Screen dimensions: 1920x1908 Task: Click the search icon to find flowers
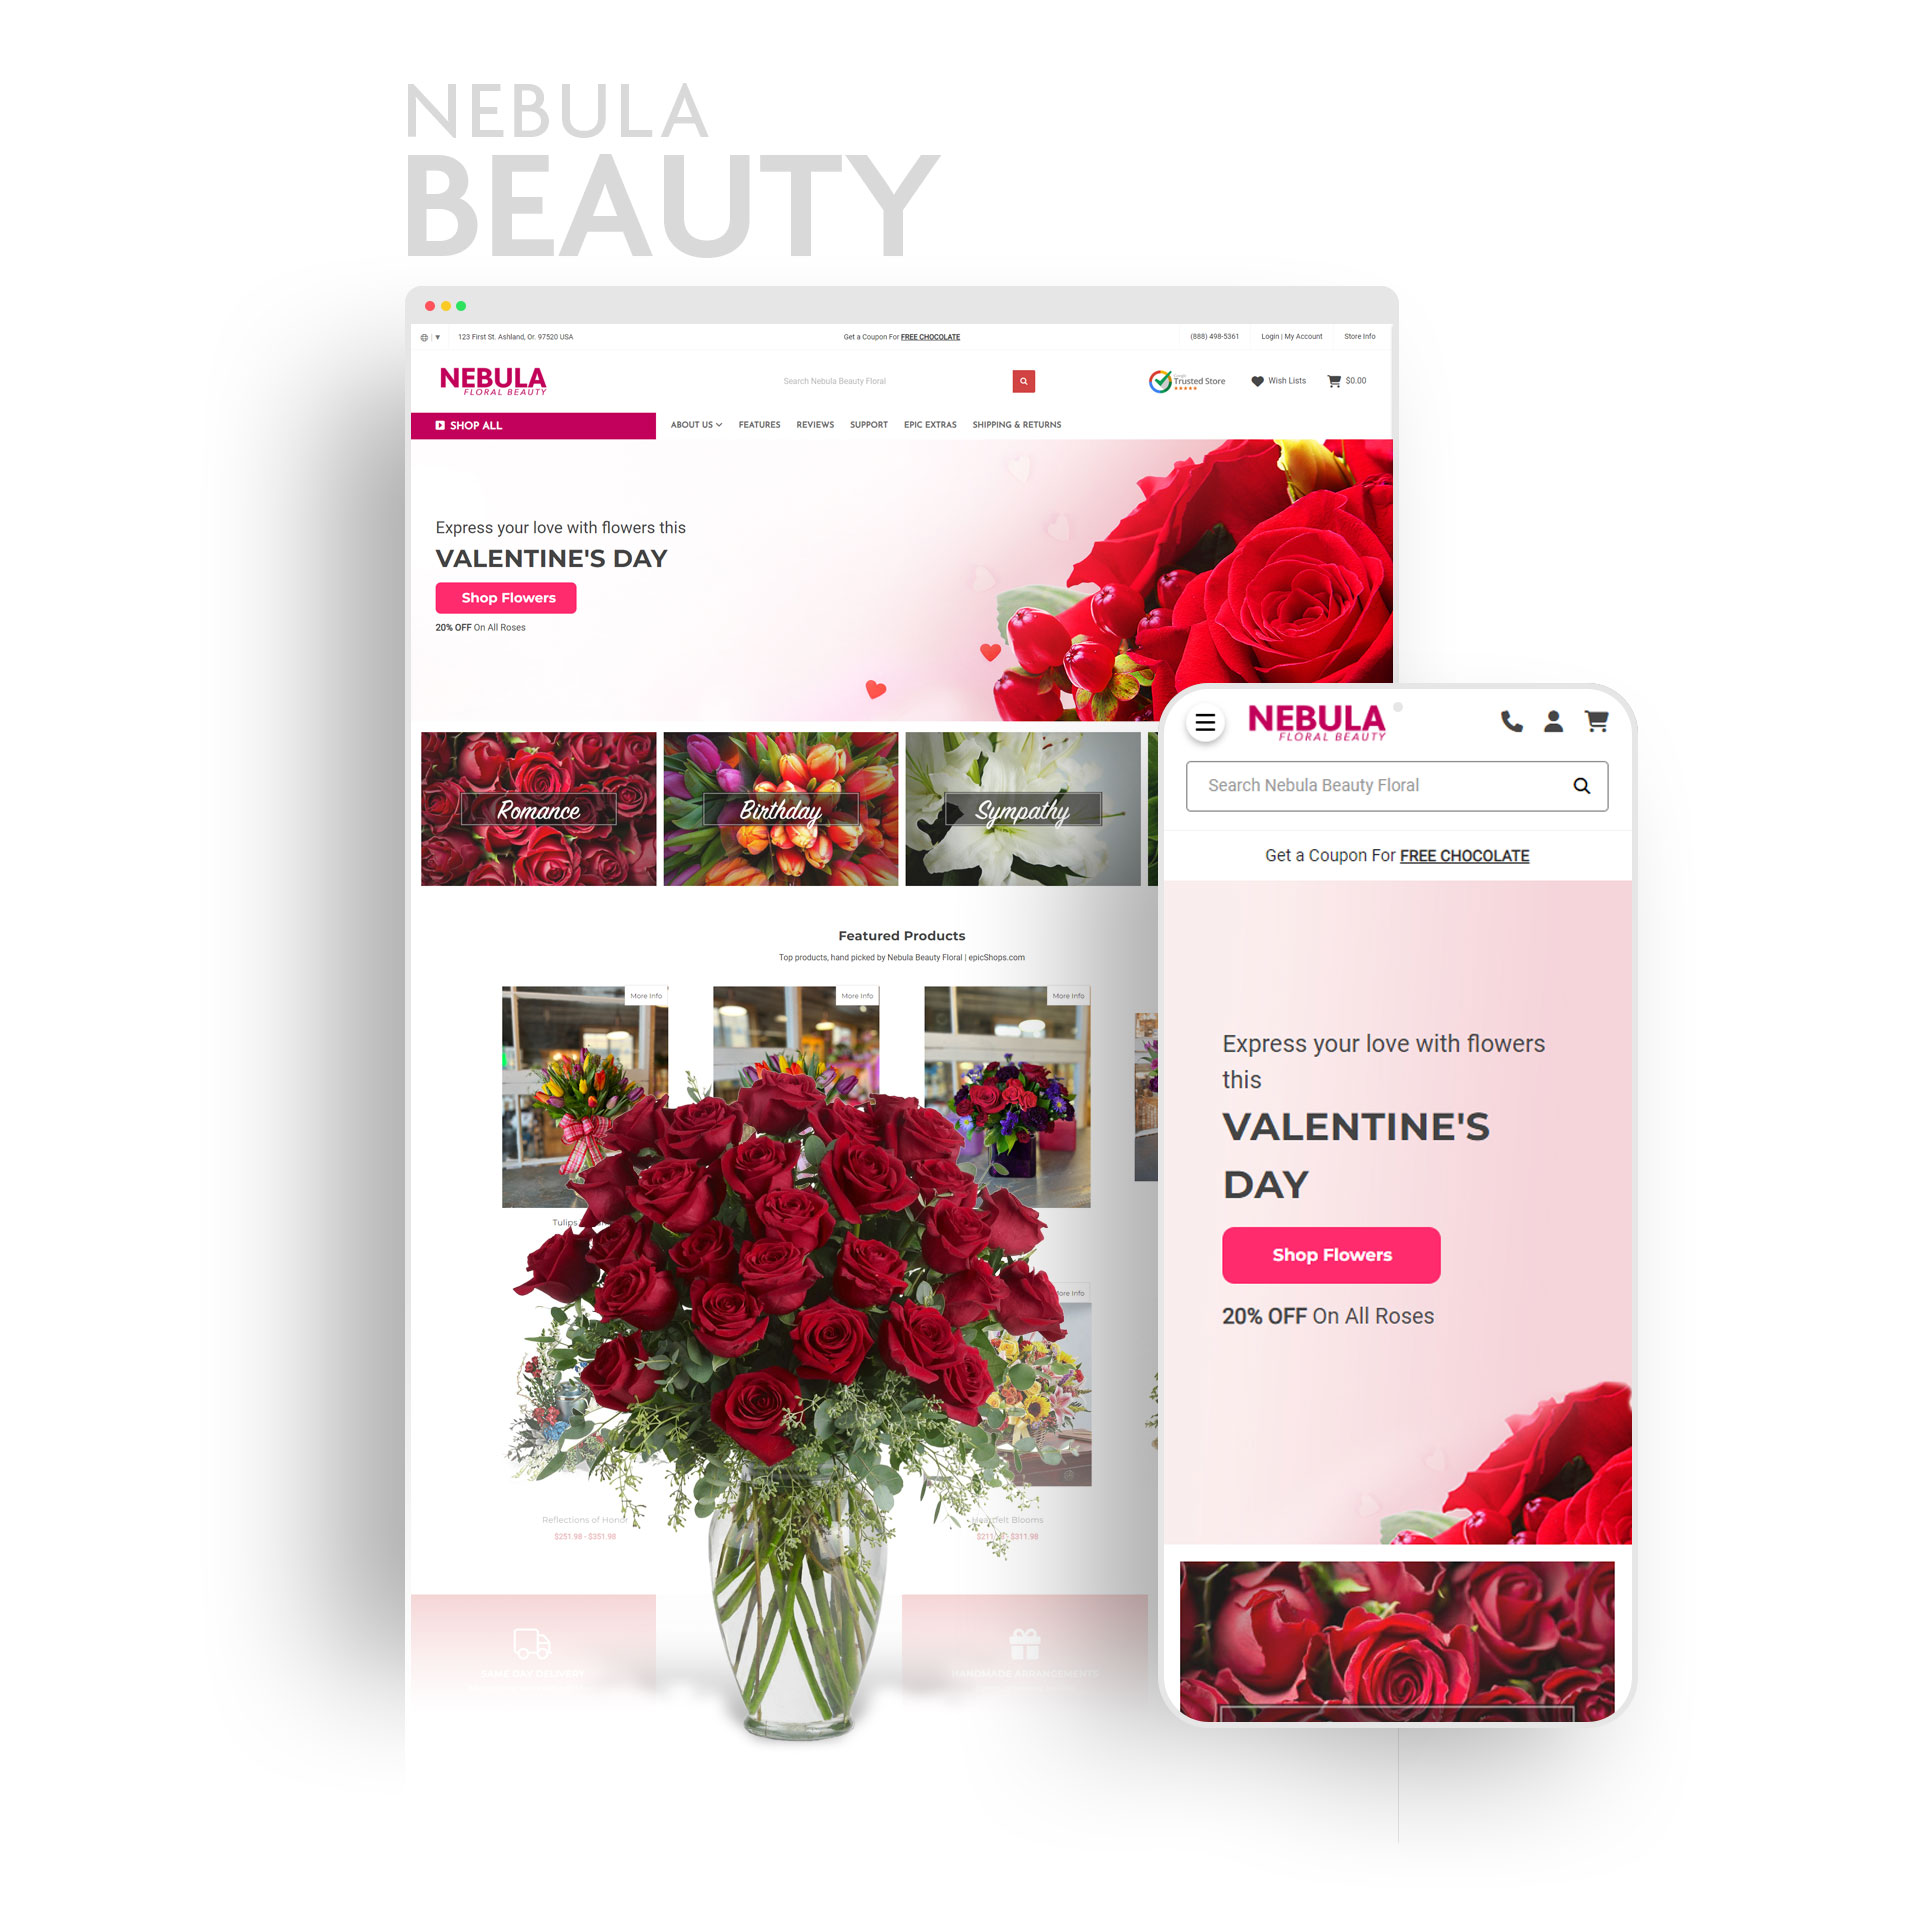pos(1024,383)
